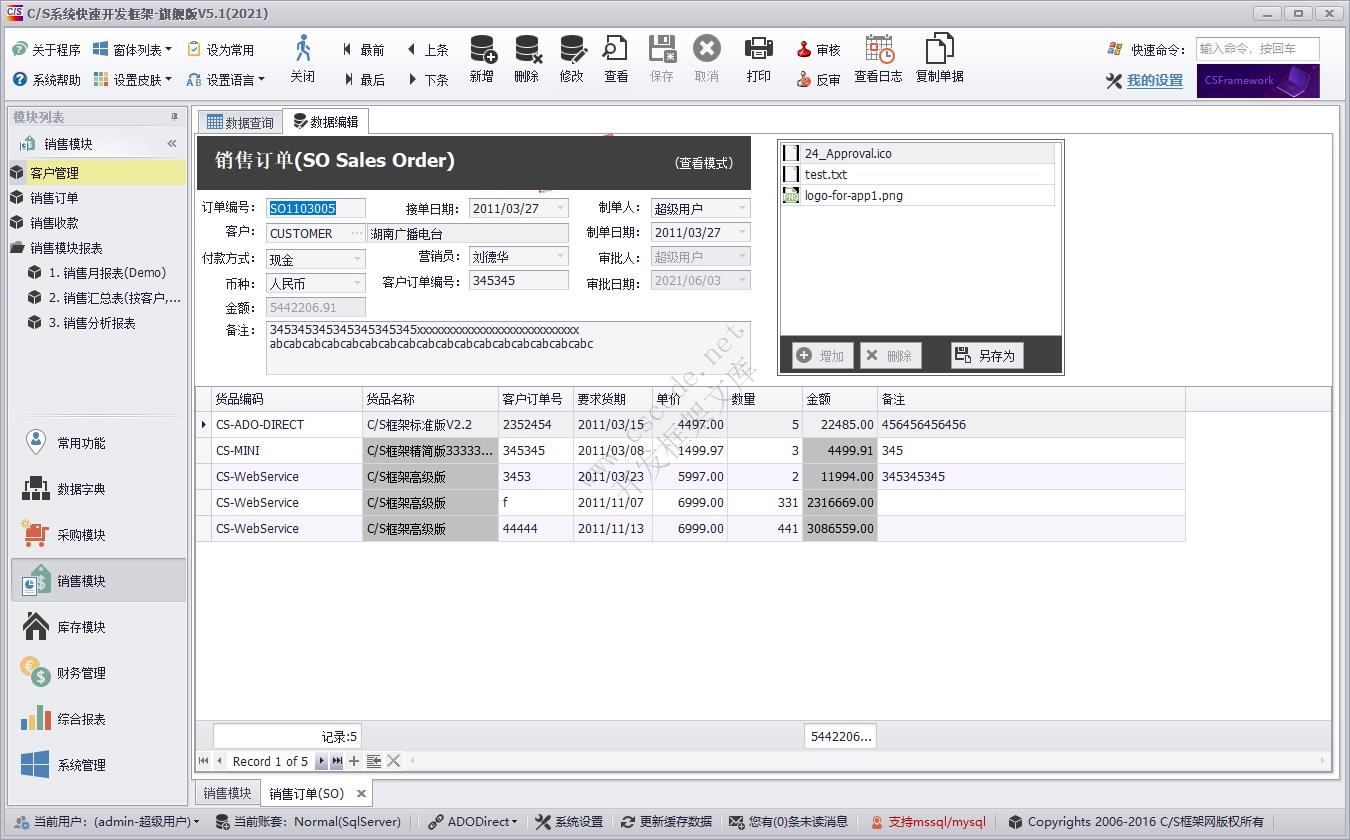This screenshot has width=1350, height=840.
Task: Open the 我的设置 link
Action: 1154,81
